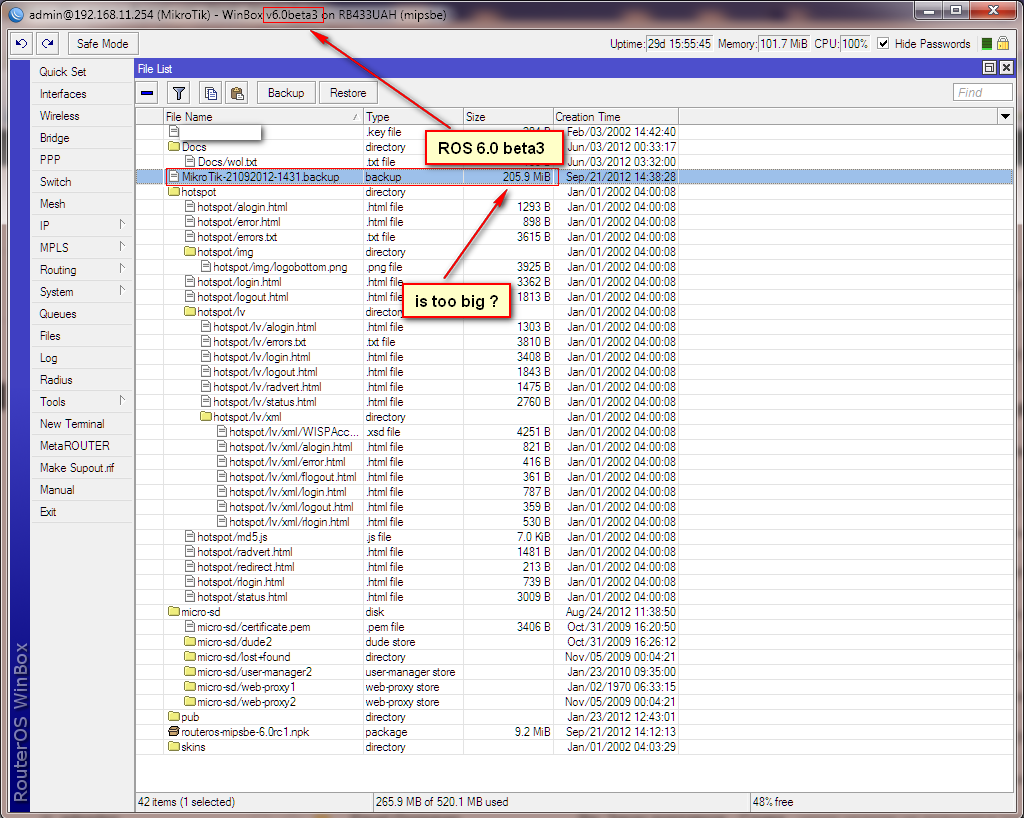Image resolution: width=1024 pixels, height=818 pixels.
Task: Open the filter icon in File List toolbar
Action: tap(179, 92)
